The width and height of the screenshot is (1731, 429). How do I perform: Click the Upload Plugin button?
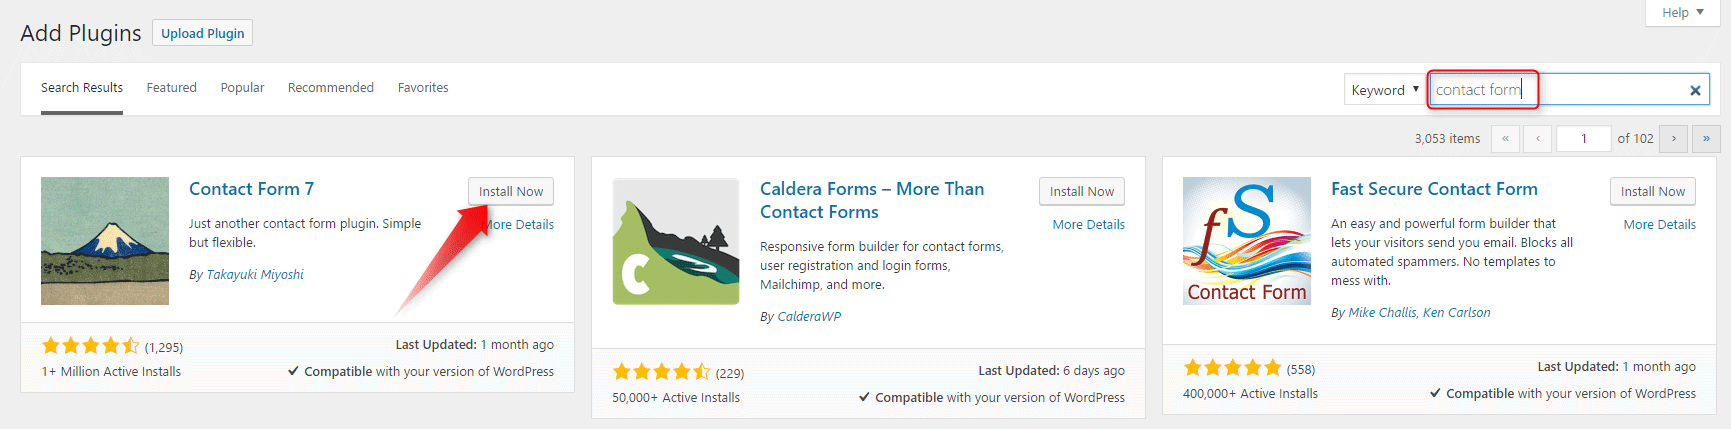pos(203,33)
